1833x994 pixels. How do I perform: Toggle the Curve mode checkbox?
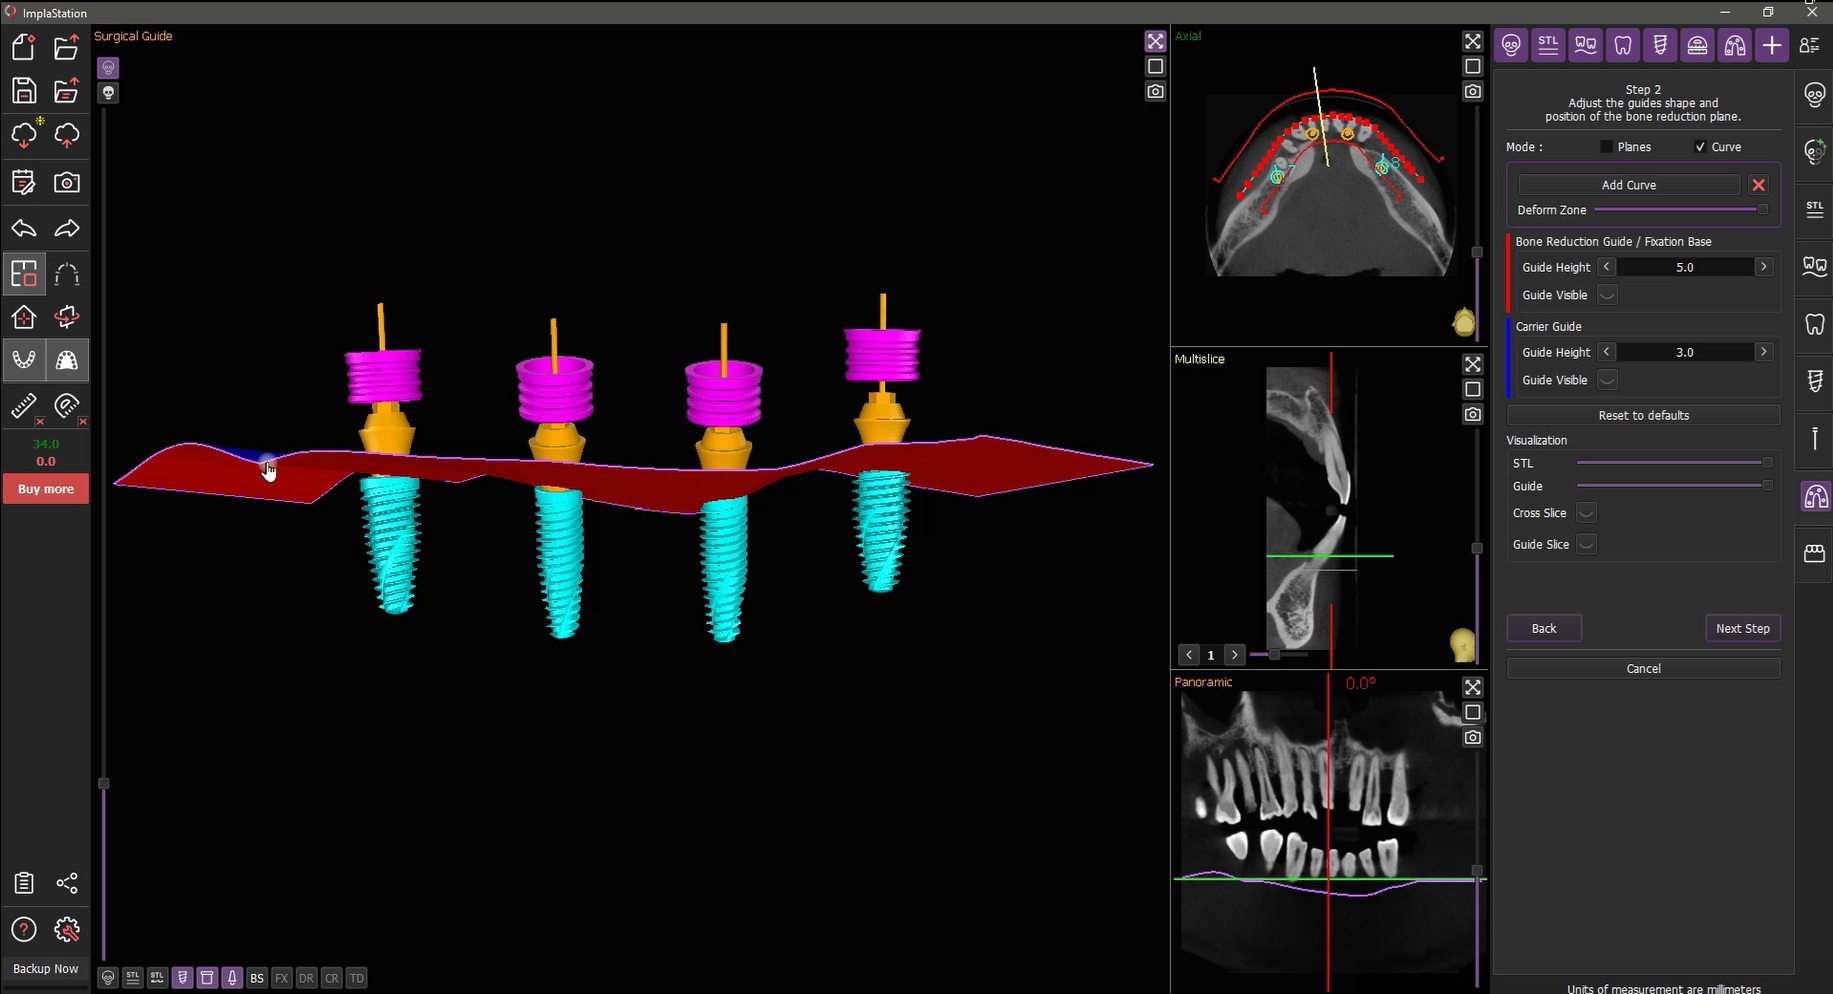pos(1700,147)
